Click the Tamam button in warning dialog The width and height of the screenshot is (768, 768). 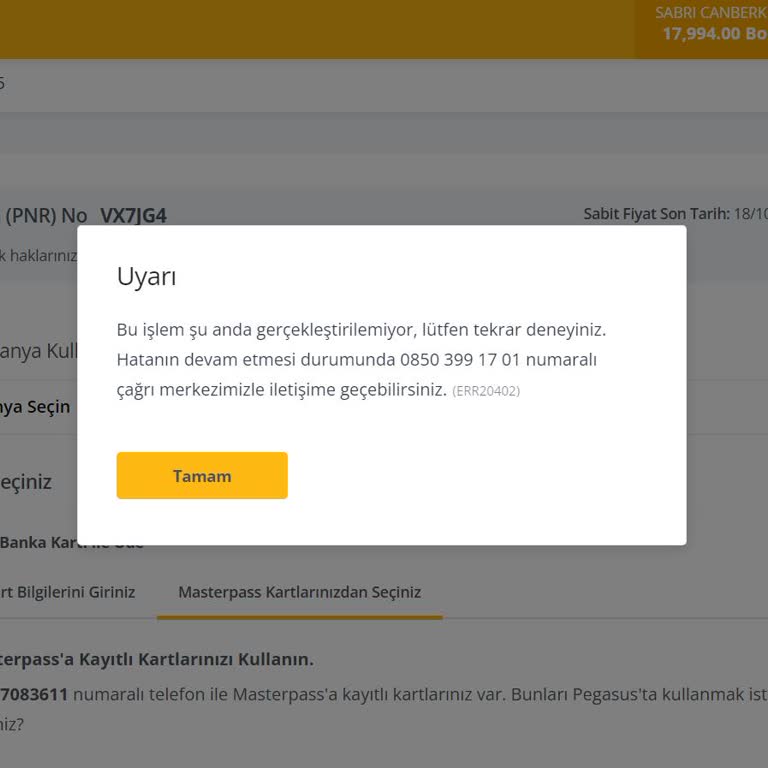(202, 475)
